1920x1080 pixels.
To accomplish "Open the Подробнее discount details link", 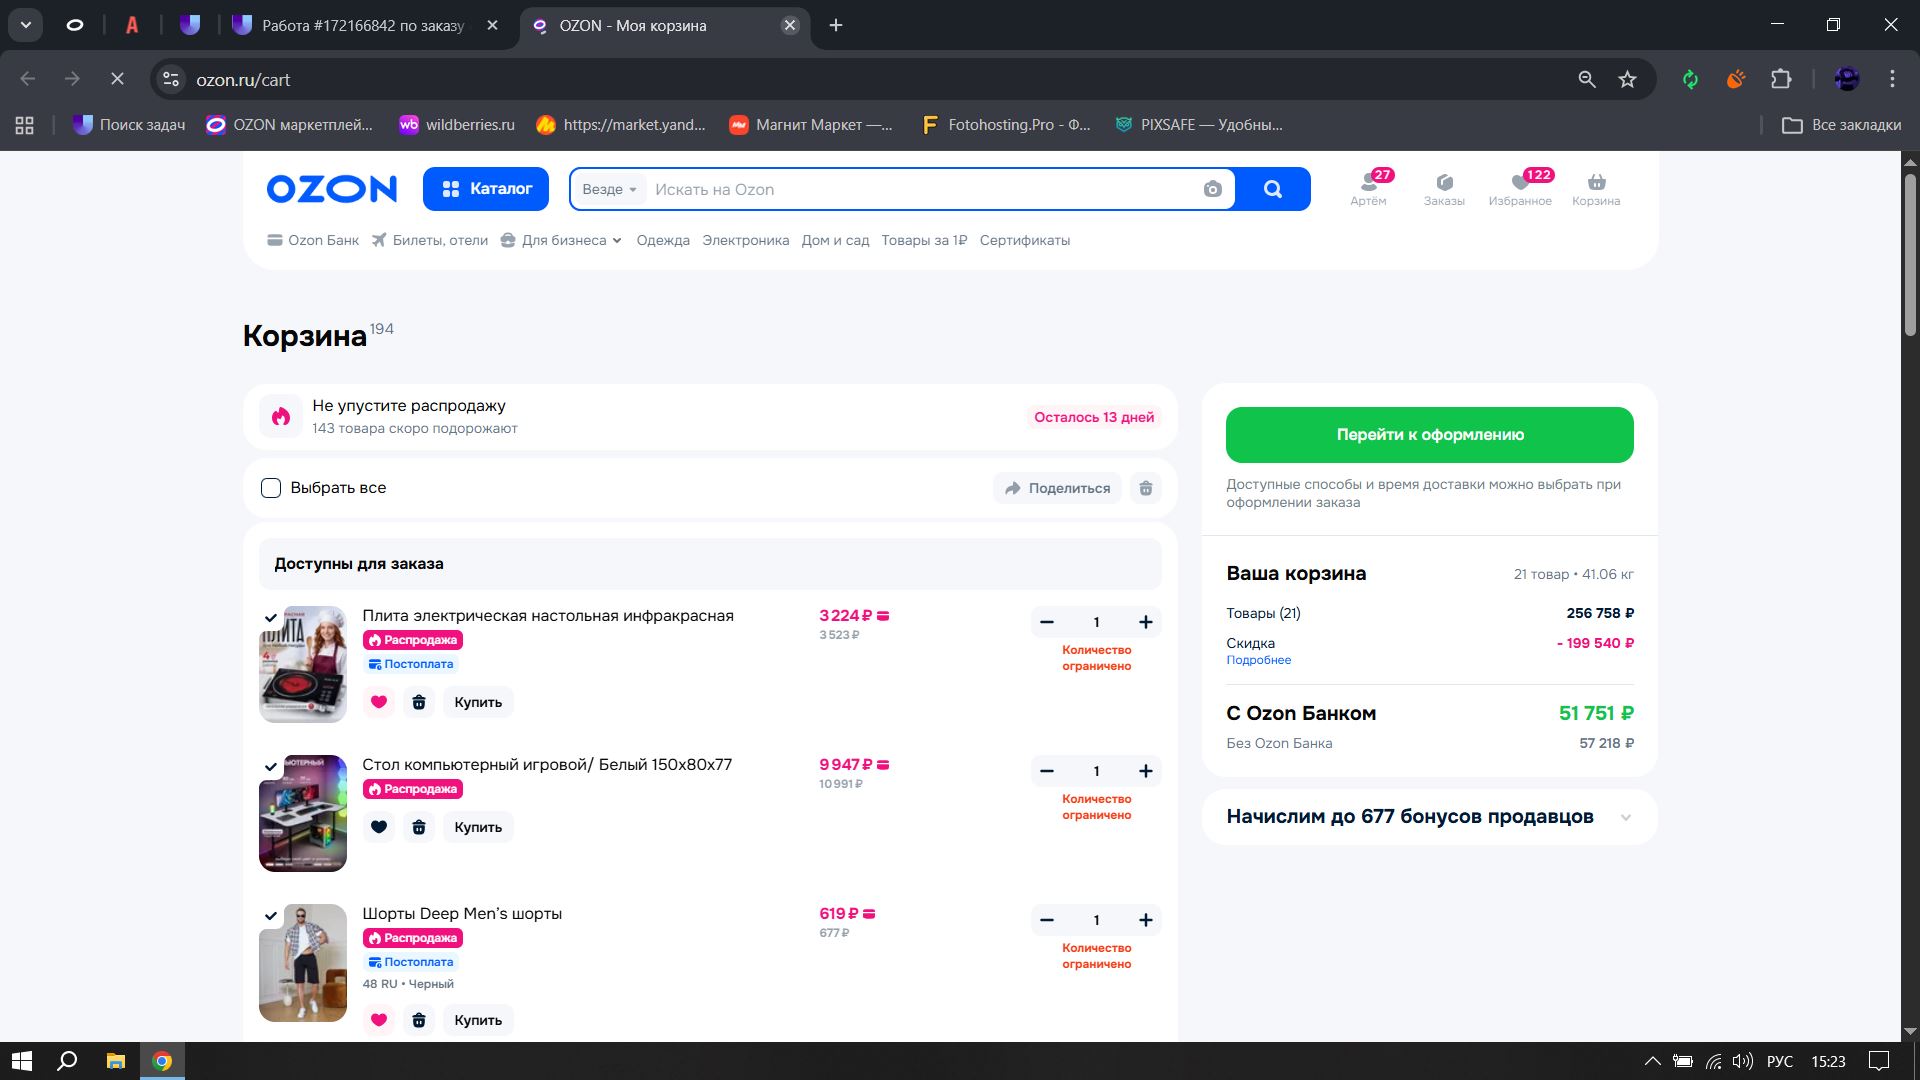I will click(x=1258, y=660).
